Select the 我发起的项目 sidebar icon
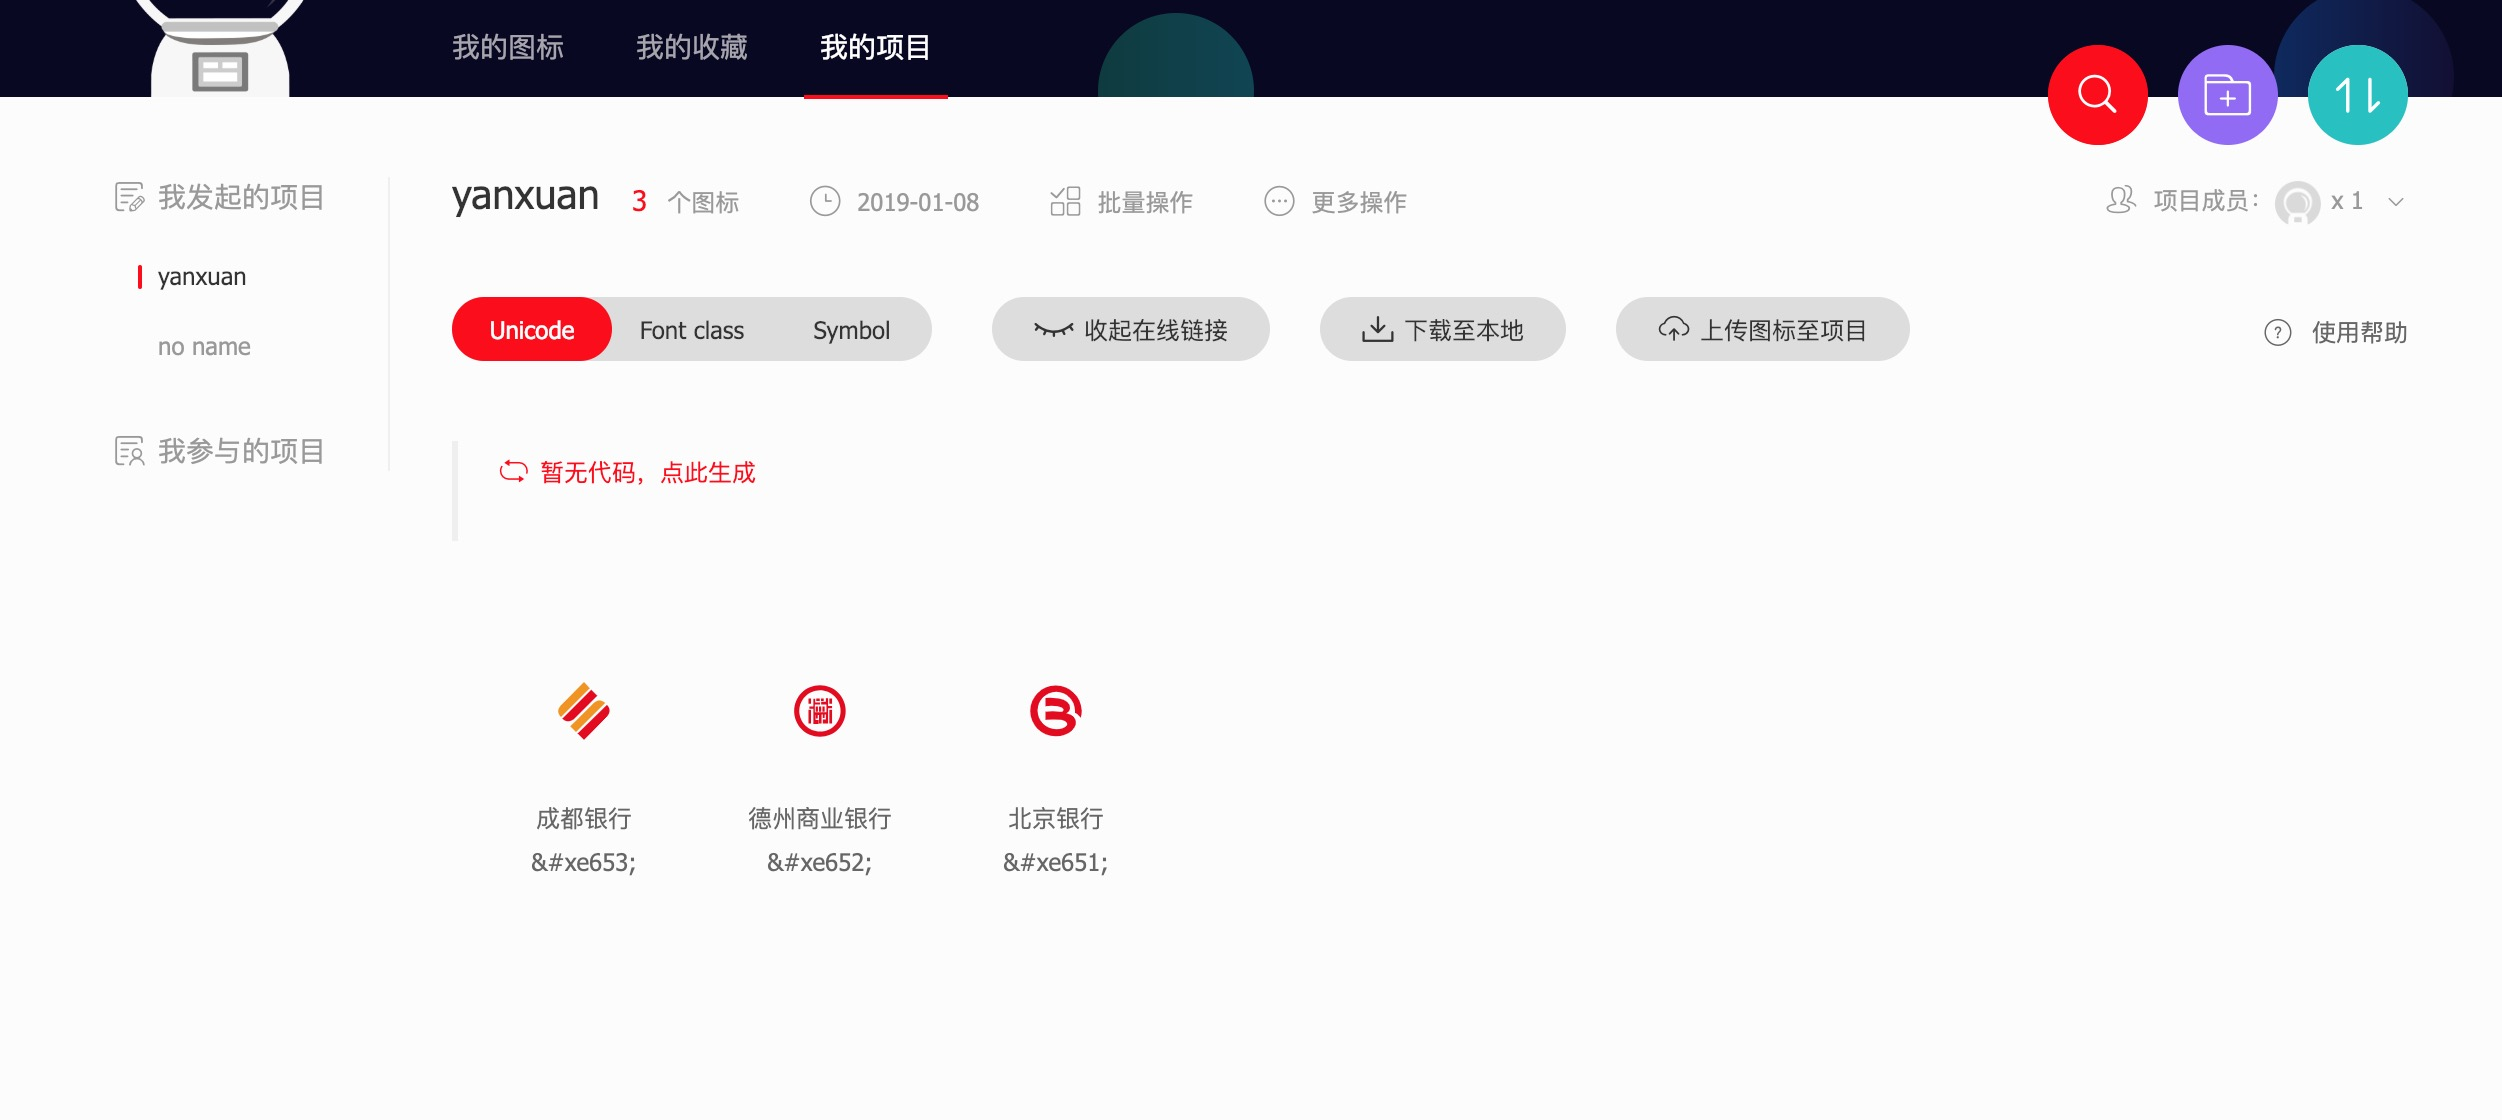Image resolution: width=2502 pixels, height=1120 pixels. (128, 197)
